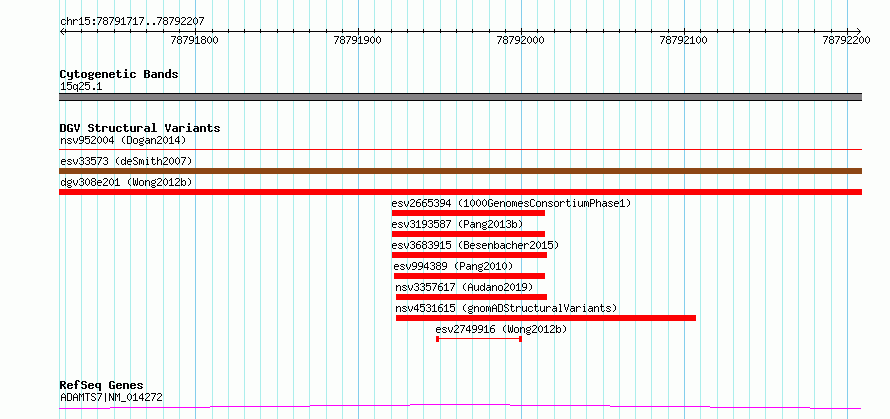Image resolution: width=890 pixels, height=419 pixels.
Task: Click the dgv308e201 (Wong2012b) label
Action: (126, 182)
